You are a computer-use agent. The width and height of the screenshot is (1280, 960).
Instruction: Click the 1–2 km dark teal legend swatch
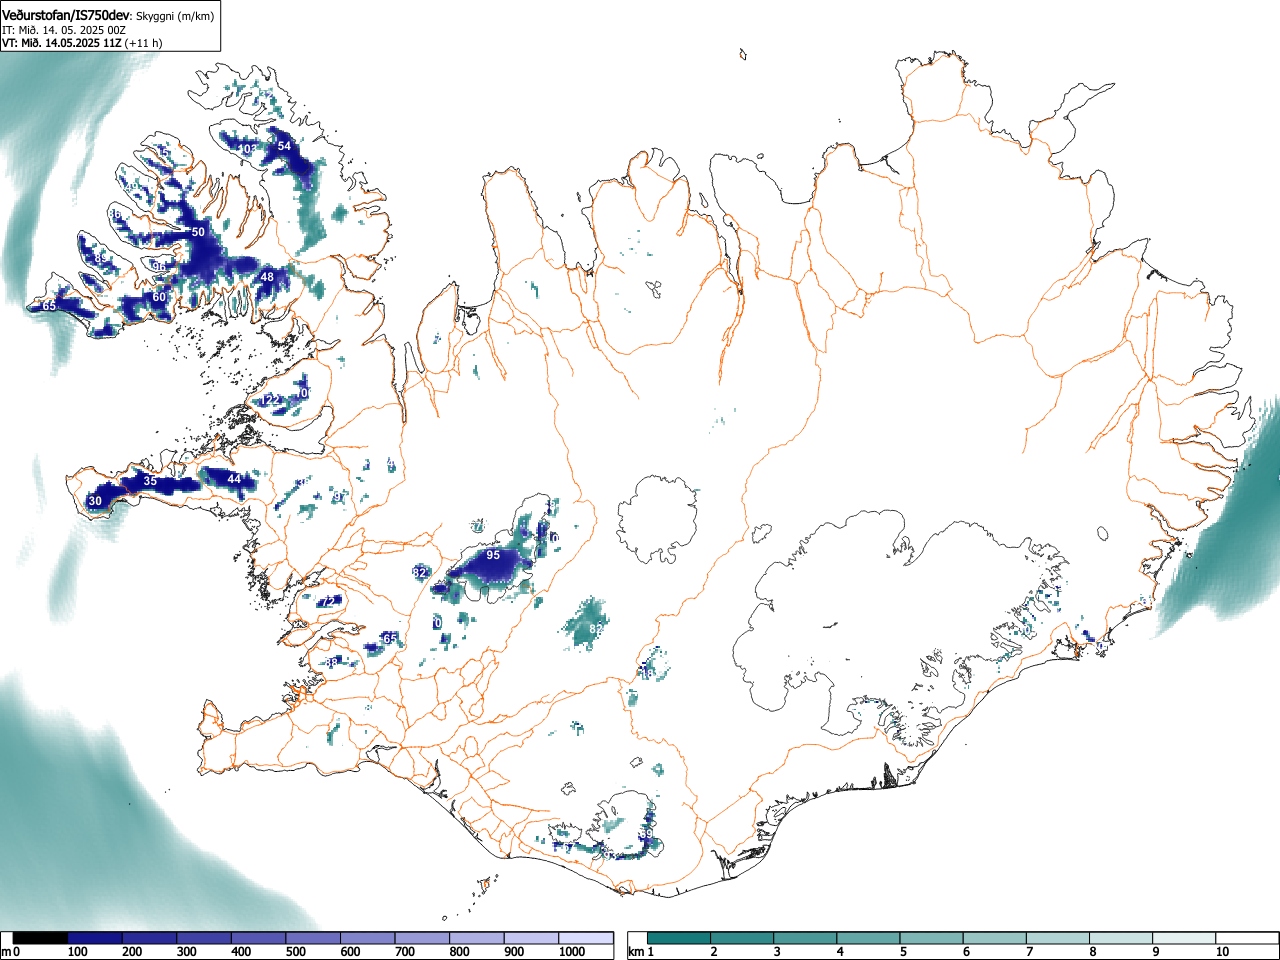[x=679, y=938]
